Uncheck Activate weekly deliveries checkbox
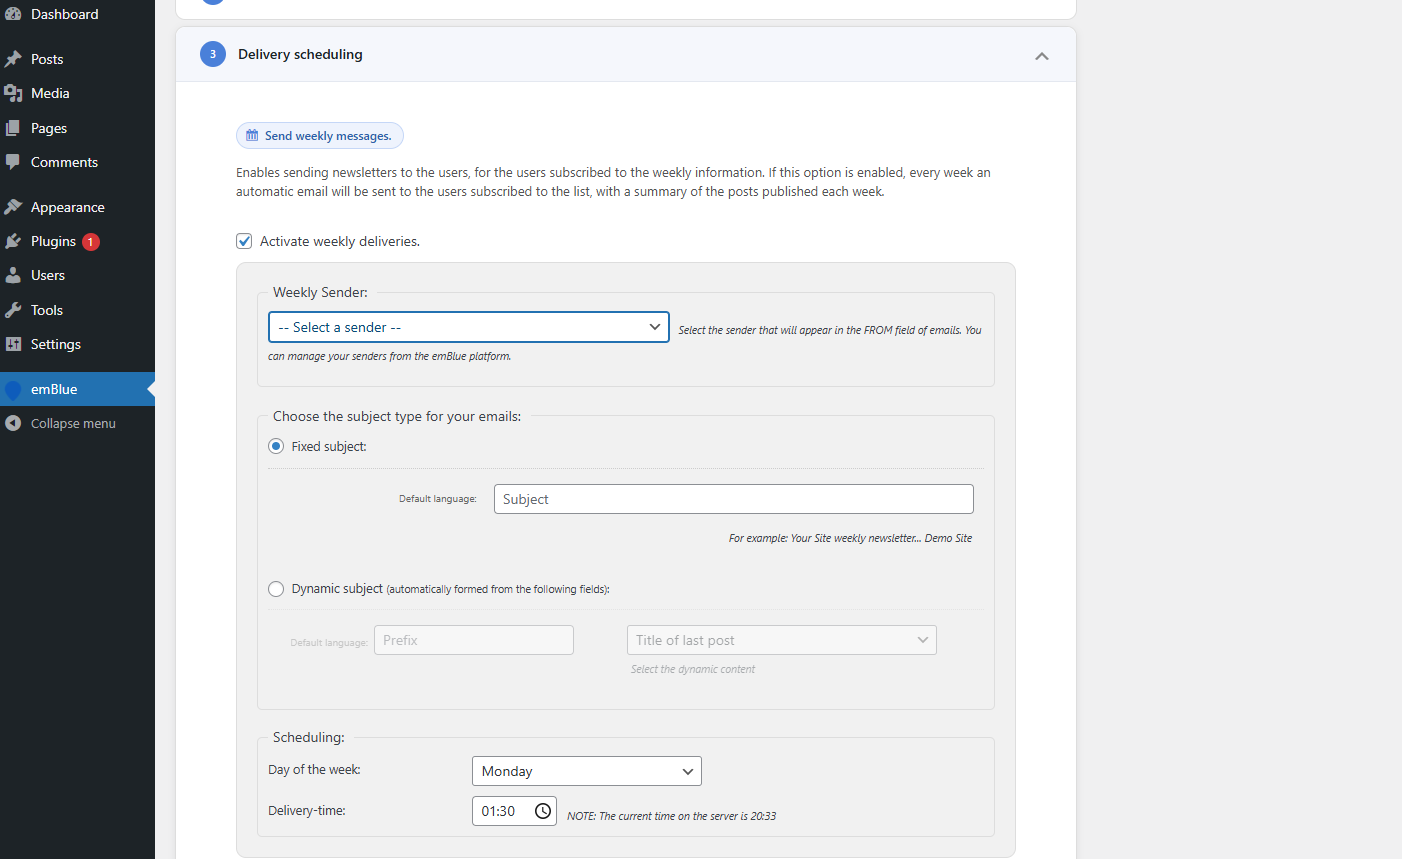The image size is (1402, 859). point(244,241)
